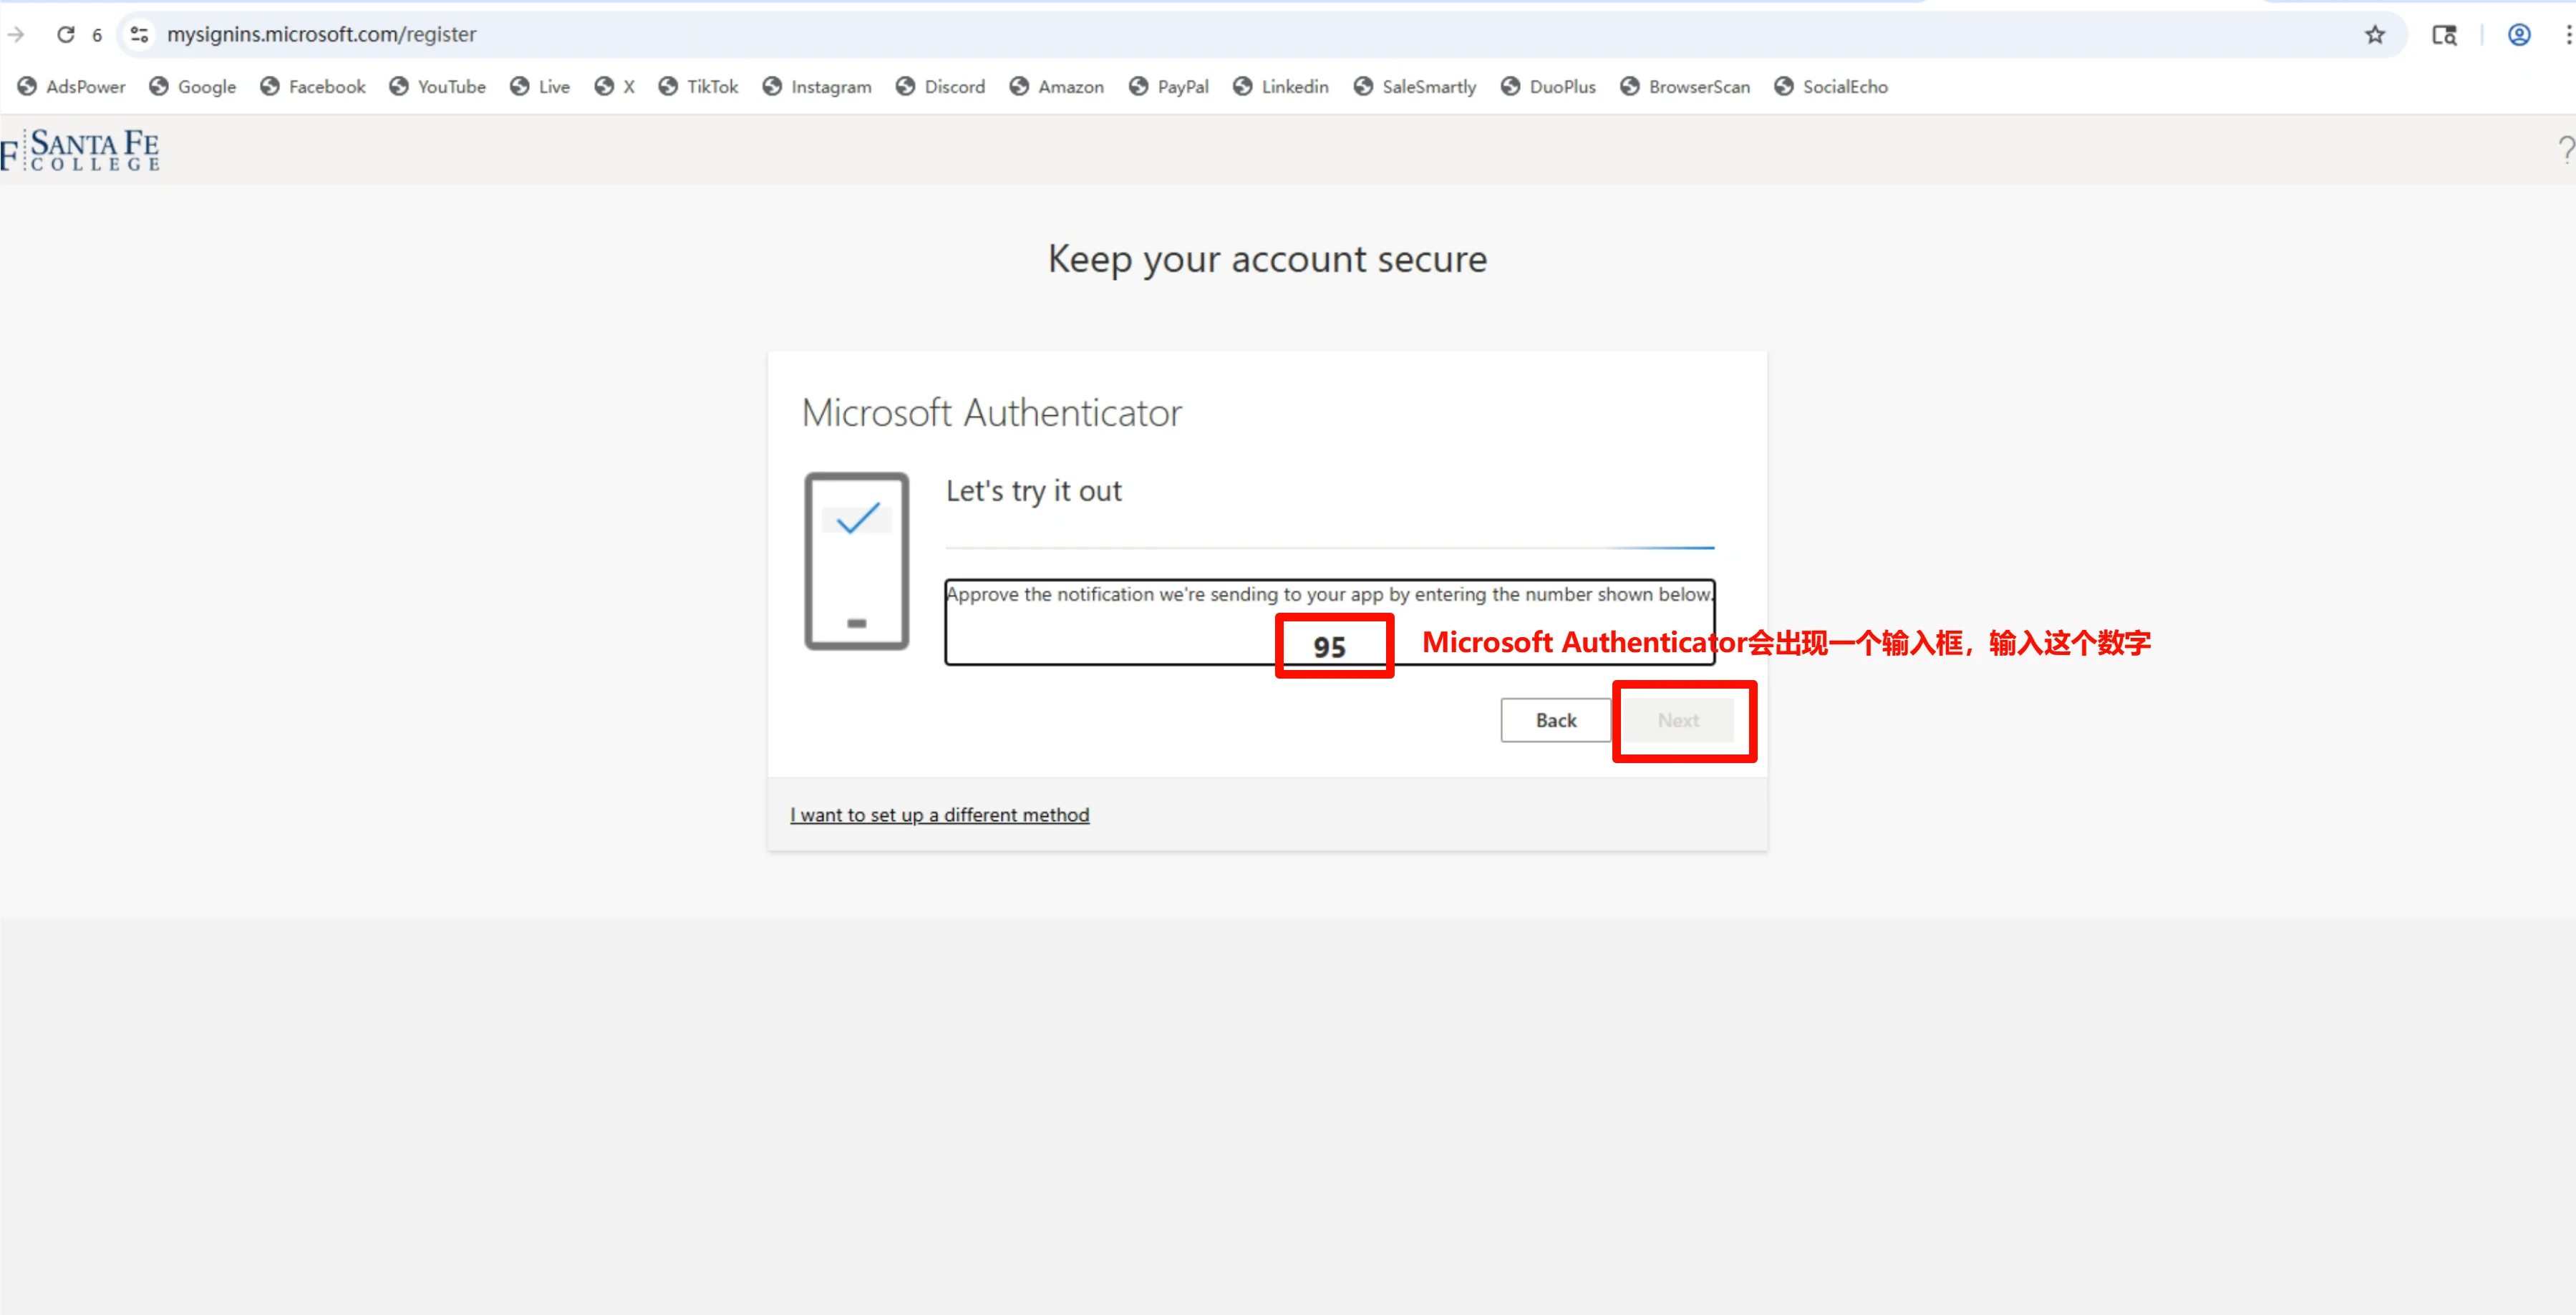Click the phone checkmark illustration
The height and width of the screenshot is (1315, 2576).
point(857,561)
